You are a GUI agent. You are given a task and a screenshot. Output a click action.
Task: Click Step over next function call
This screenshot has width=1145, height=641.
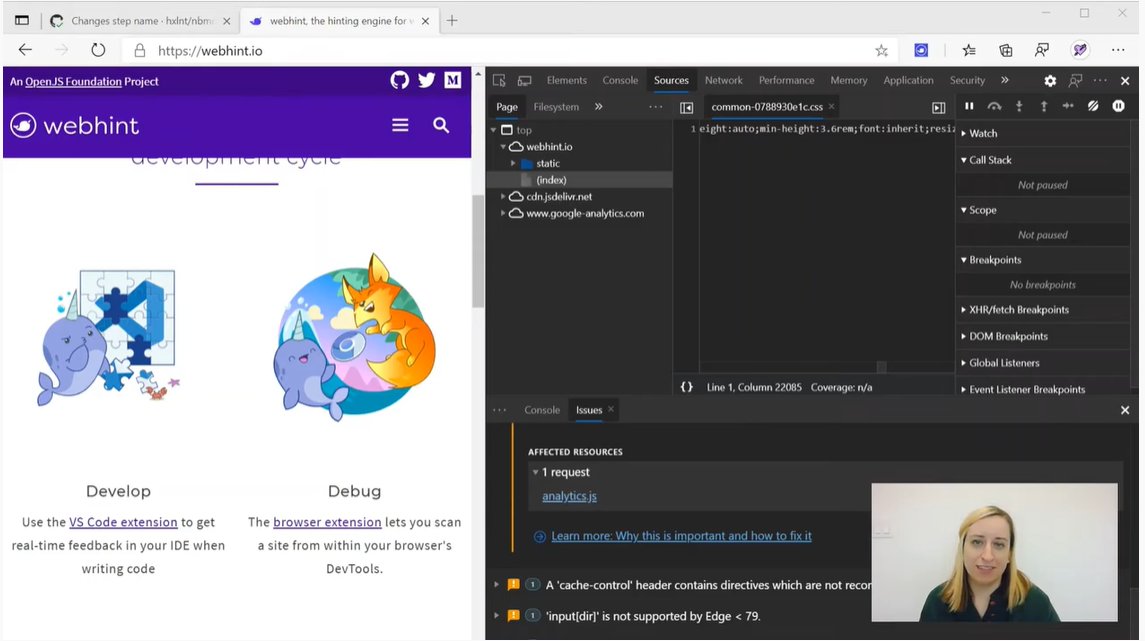995,107
